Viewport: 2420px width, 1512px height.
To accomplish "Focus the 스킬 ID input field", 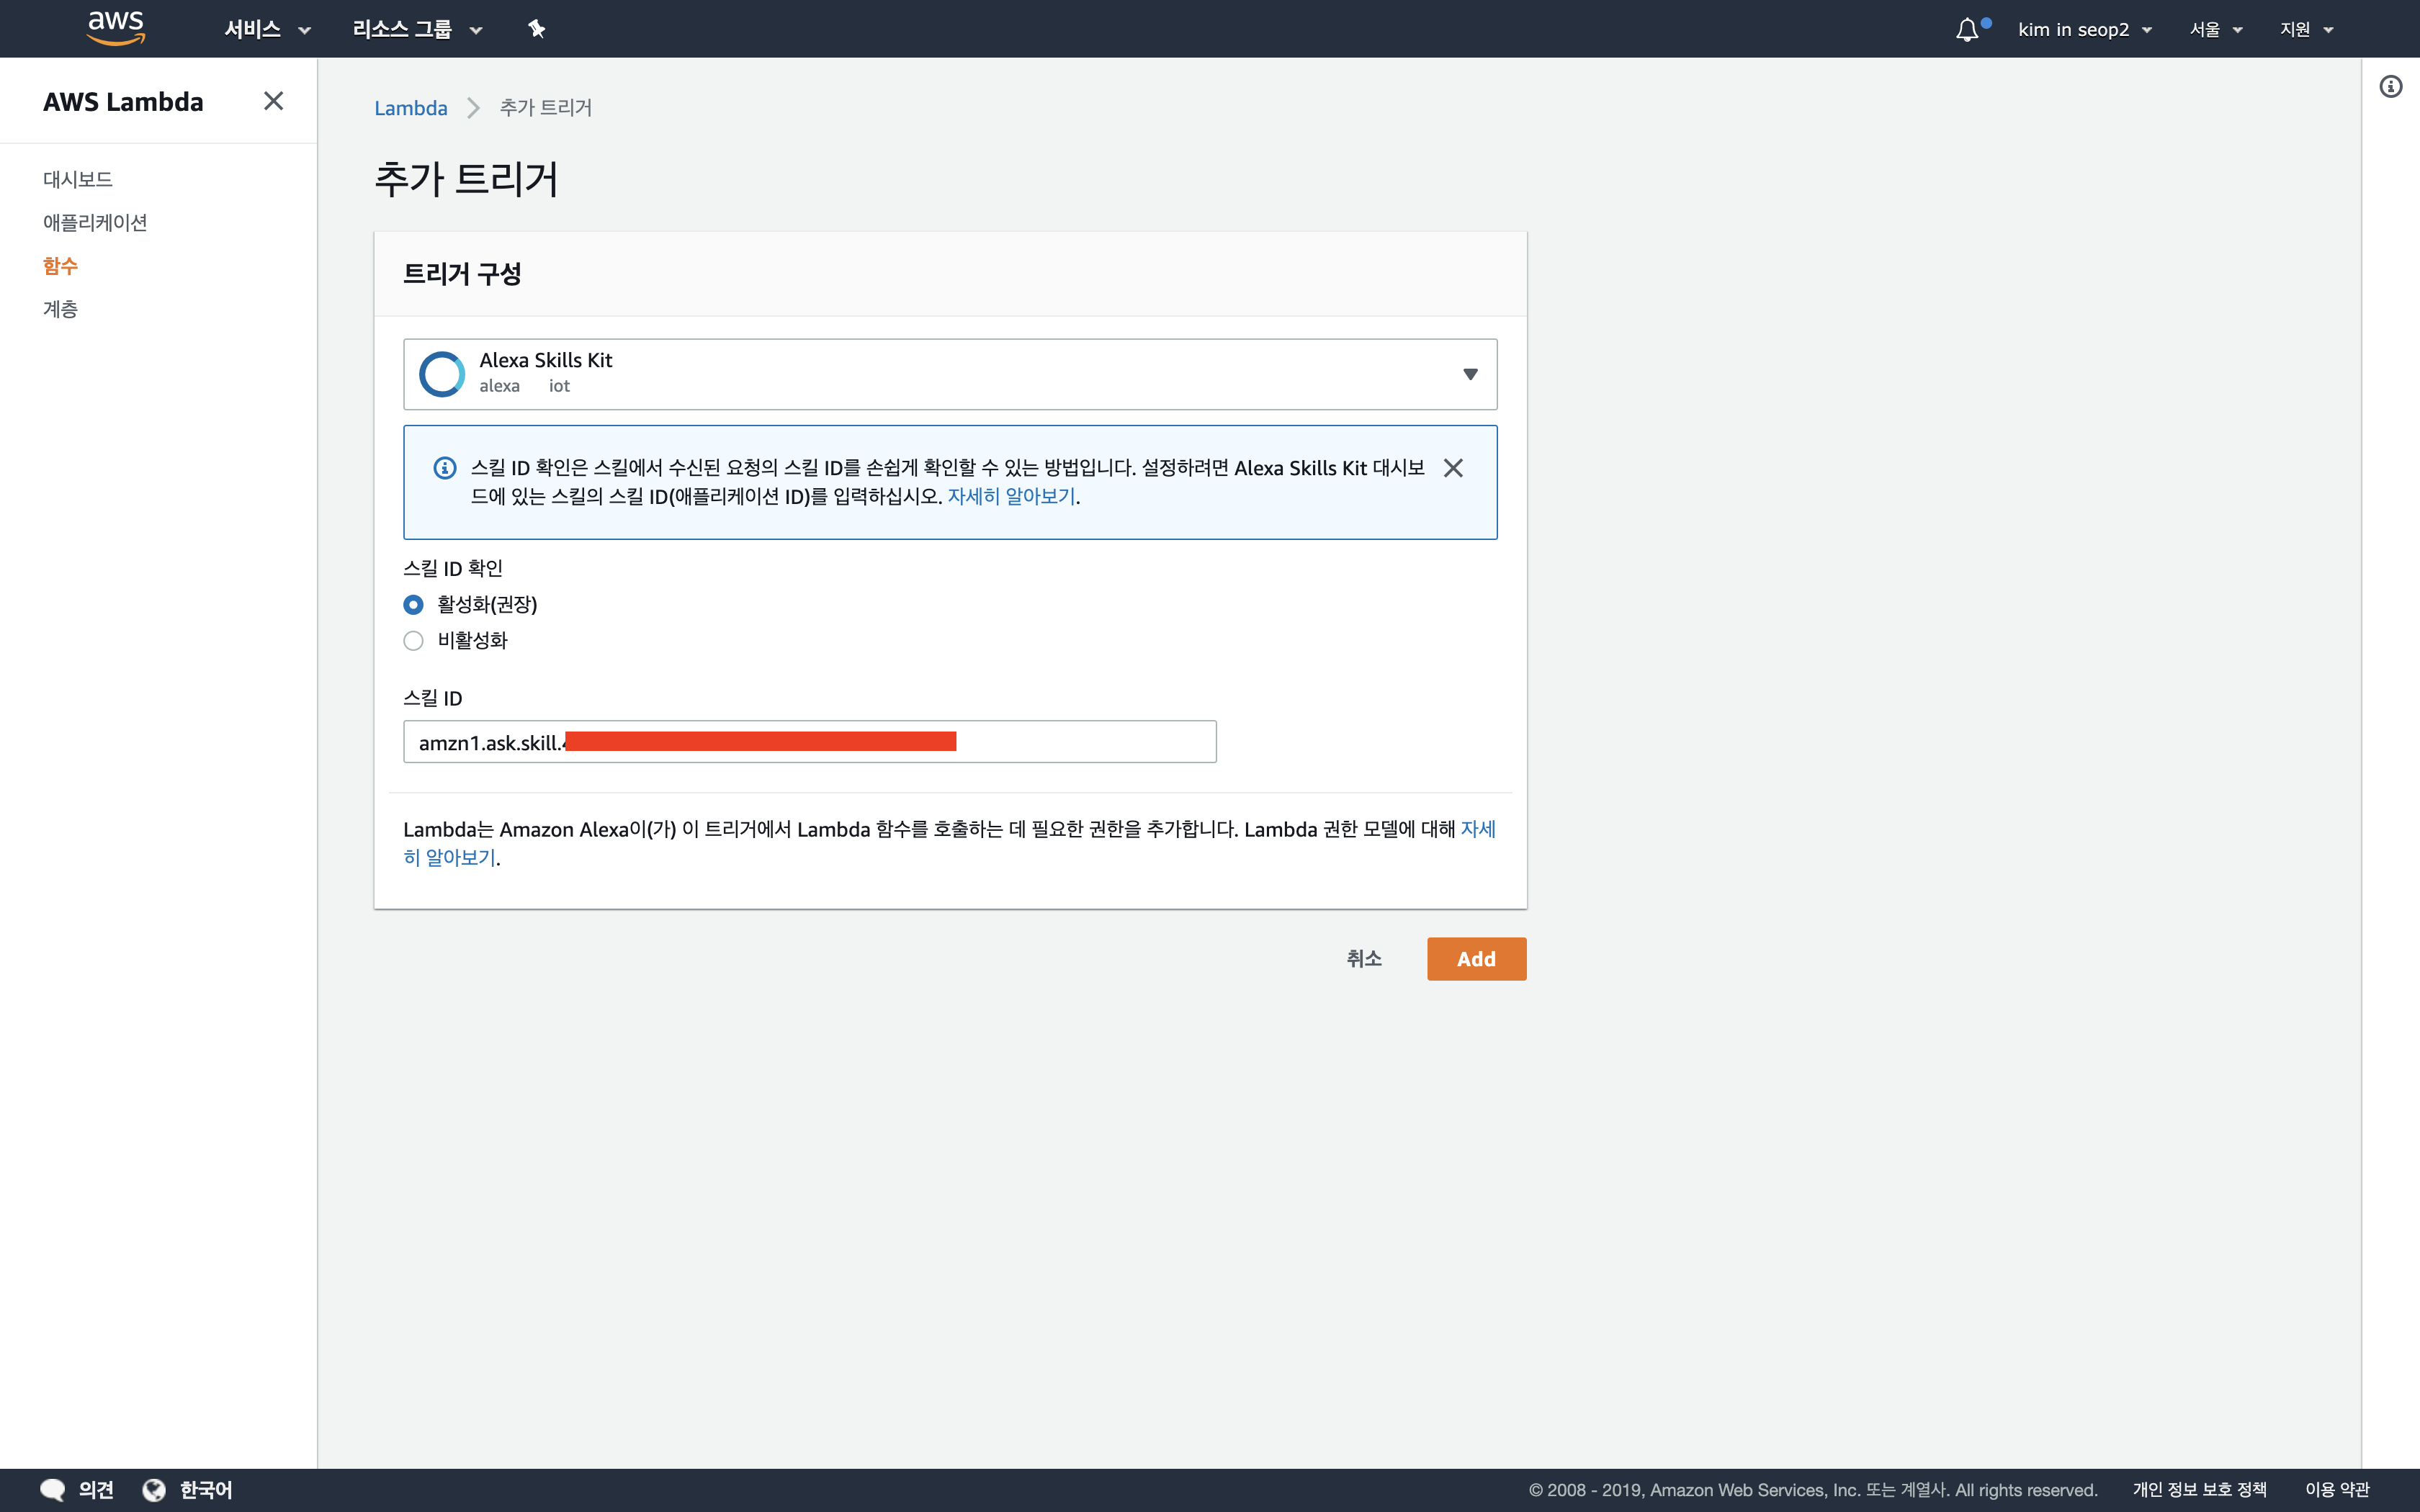I will pos(810,742).
